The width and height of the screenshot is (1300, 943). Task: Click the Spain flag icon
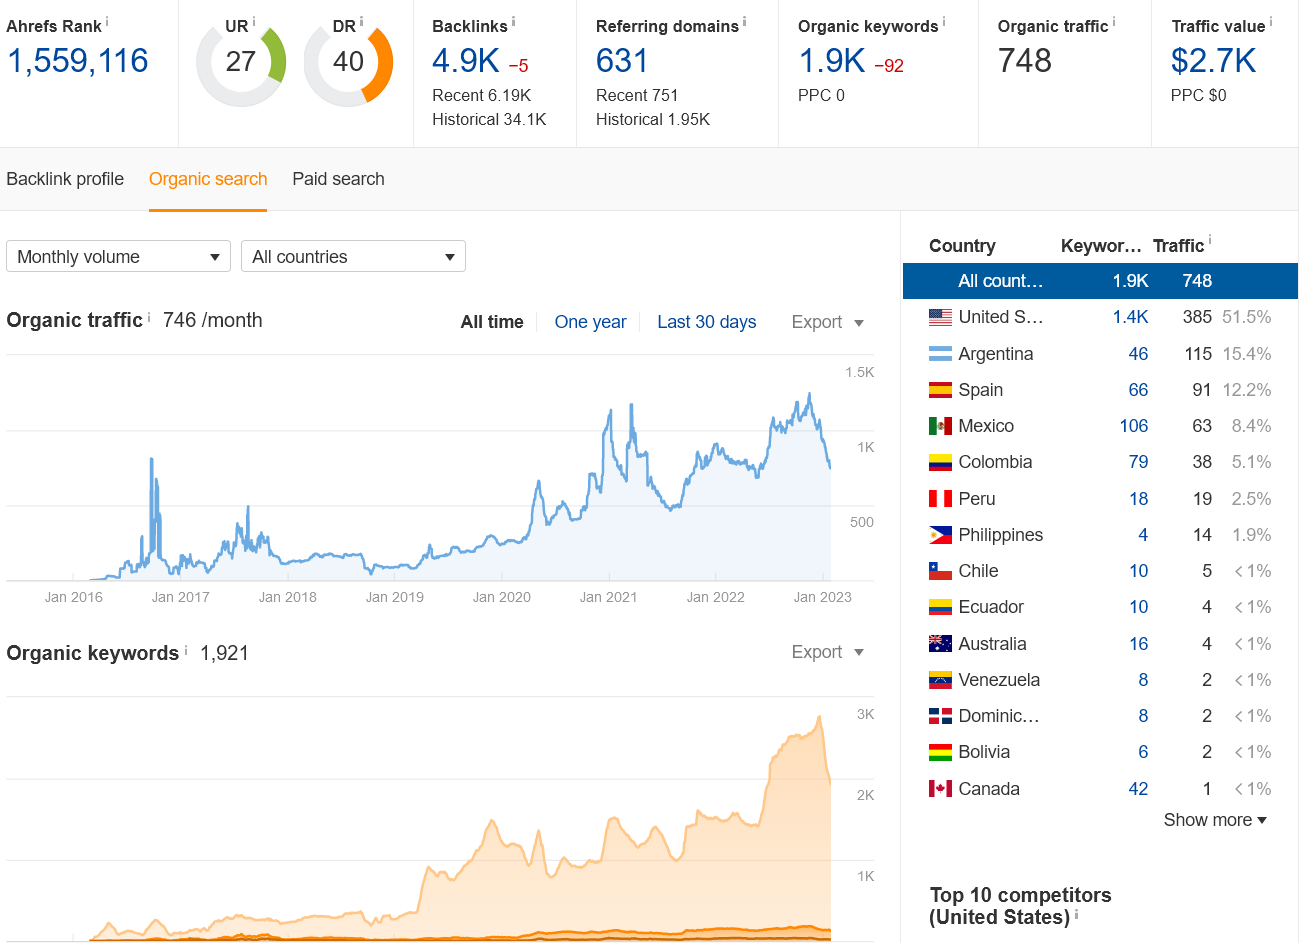pyautogui.click(x=940, y=390)
